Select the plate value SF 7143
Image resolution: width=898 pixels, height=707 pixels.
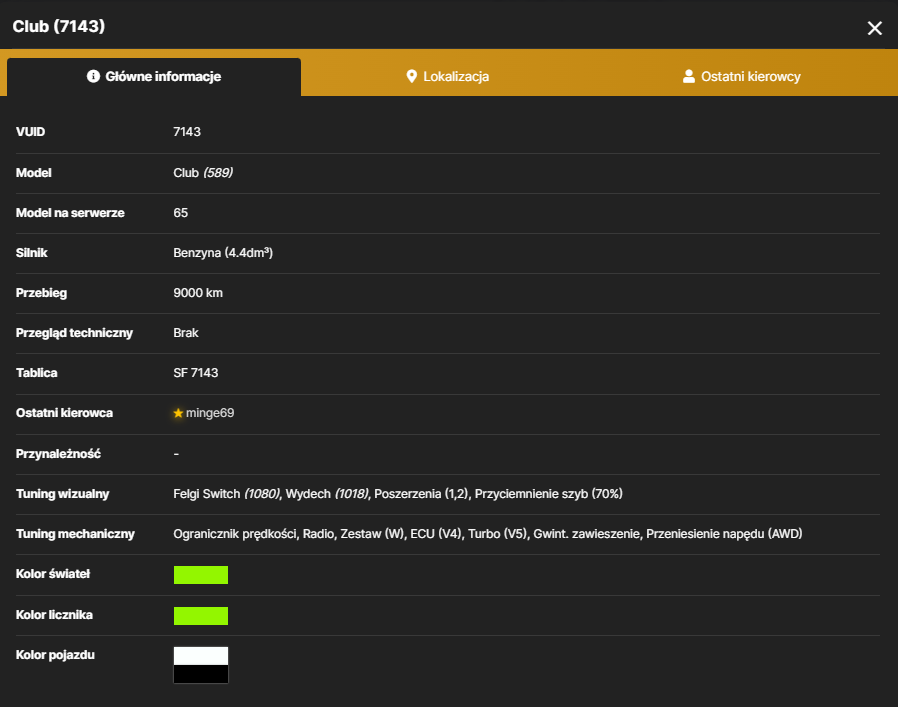tap(195, 373)
